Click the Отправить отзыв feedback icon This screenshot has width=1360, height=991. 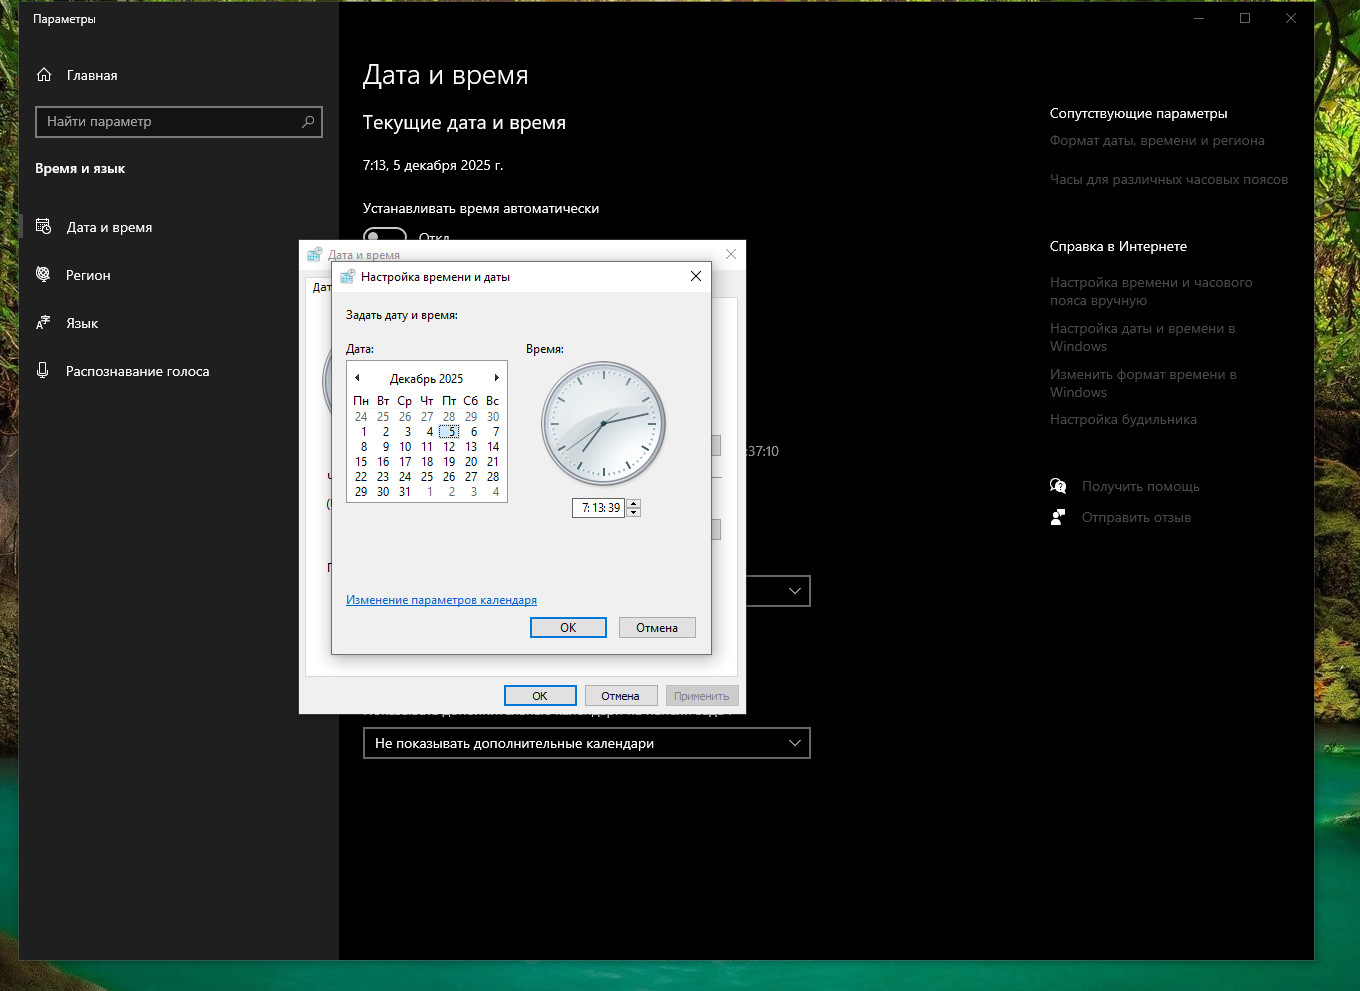tap(1058, 517)
